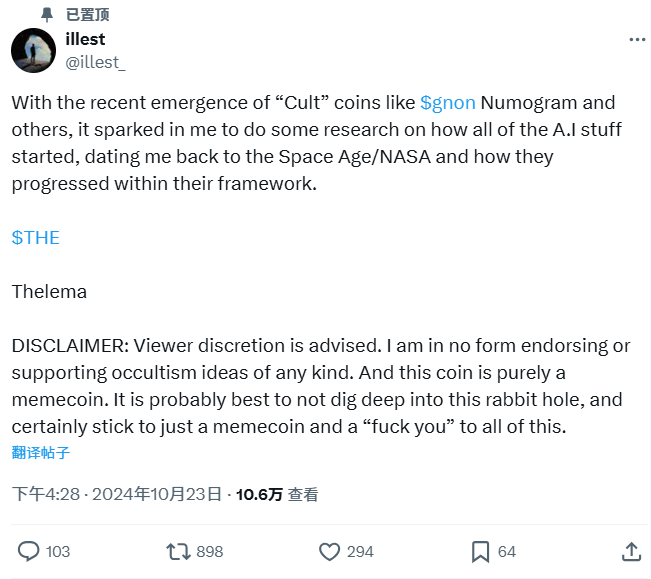The height and width of the screenshot is (579, 651).
Task: Click the 898 reposts count
Action: [x=210, y=552]
